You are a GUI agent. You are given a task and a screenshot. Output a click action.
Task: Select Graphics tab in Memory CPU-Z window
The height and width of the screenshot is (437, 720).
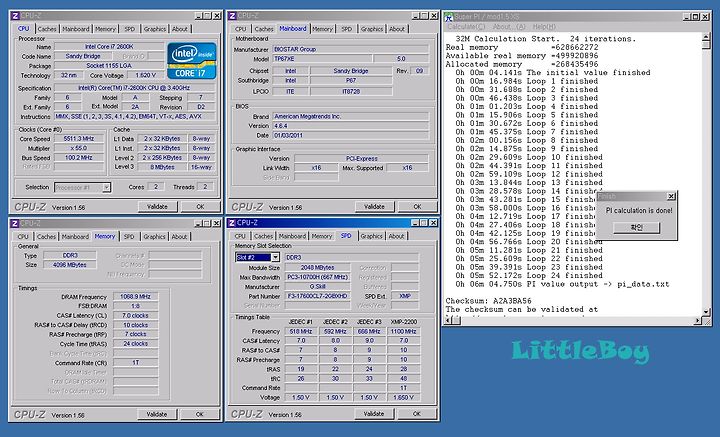(154, 237)
